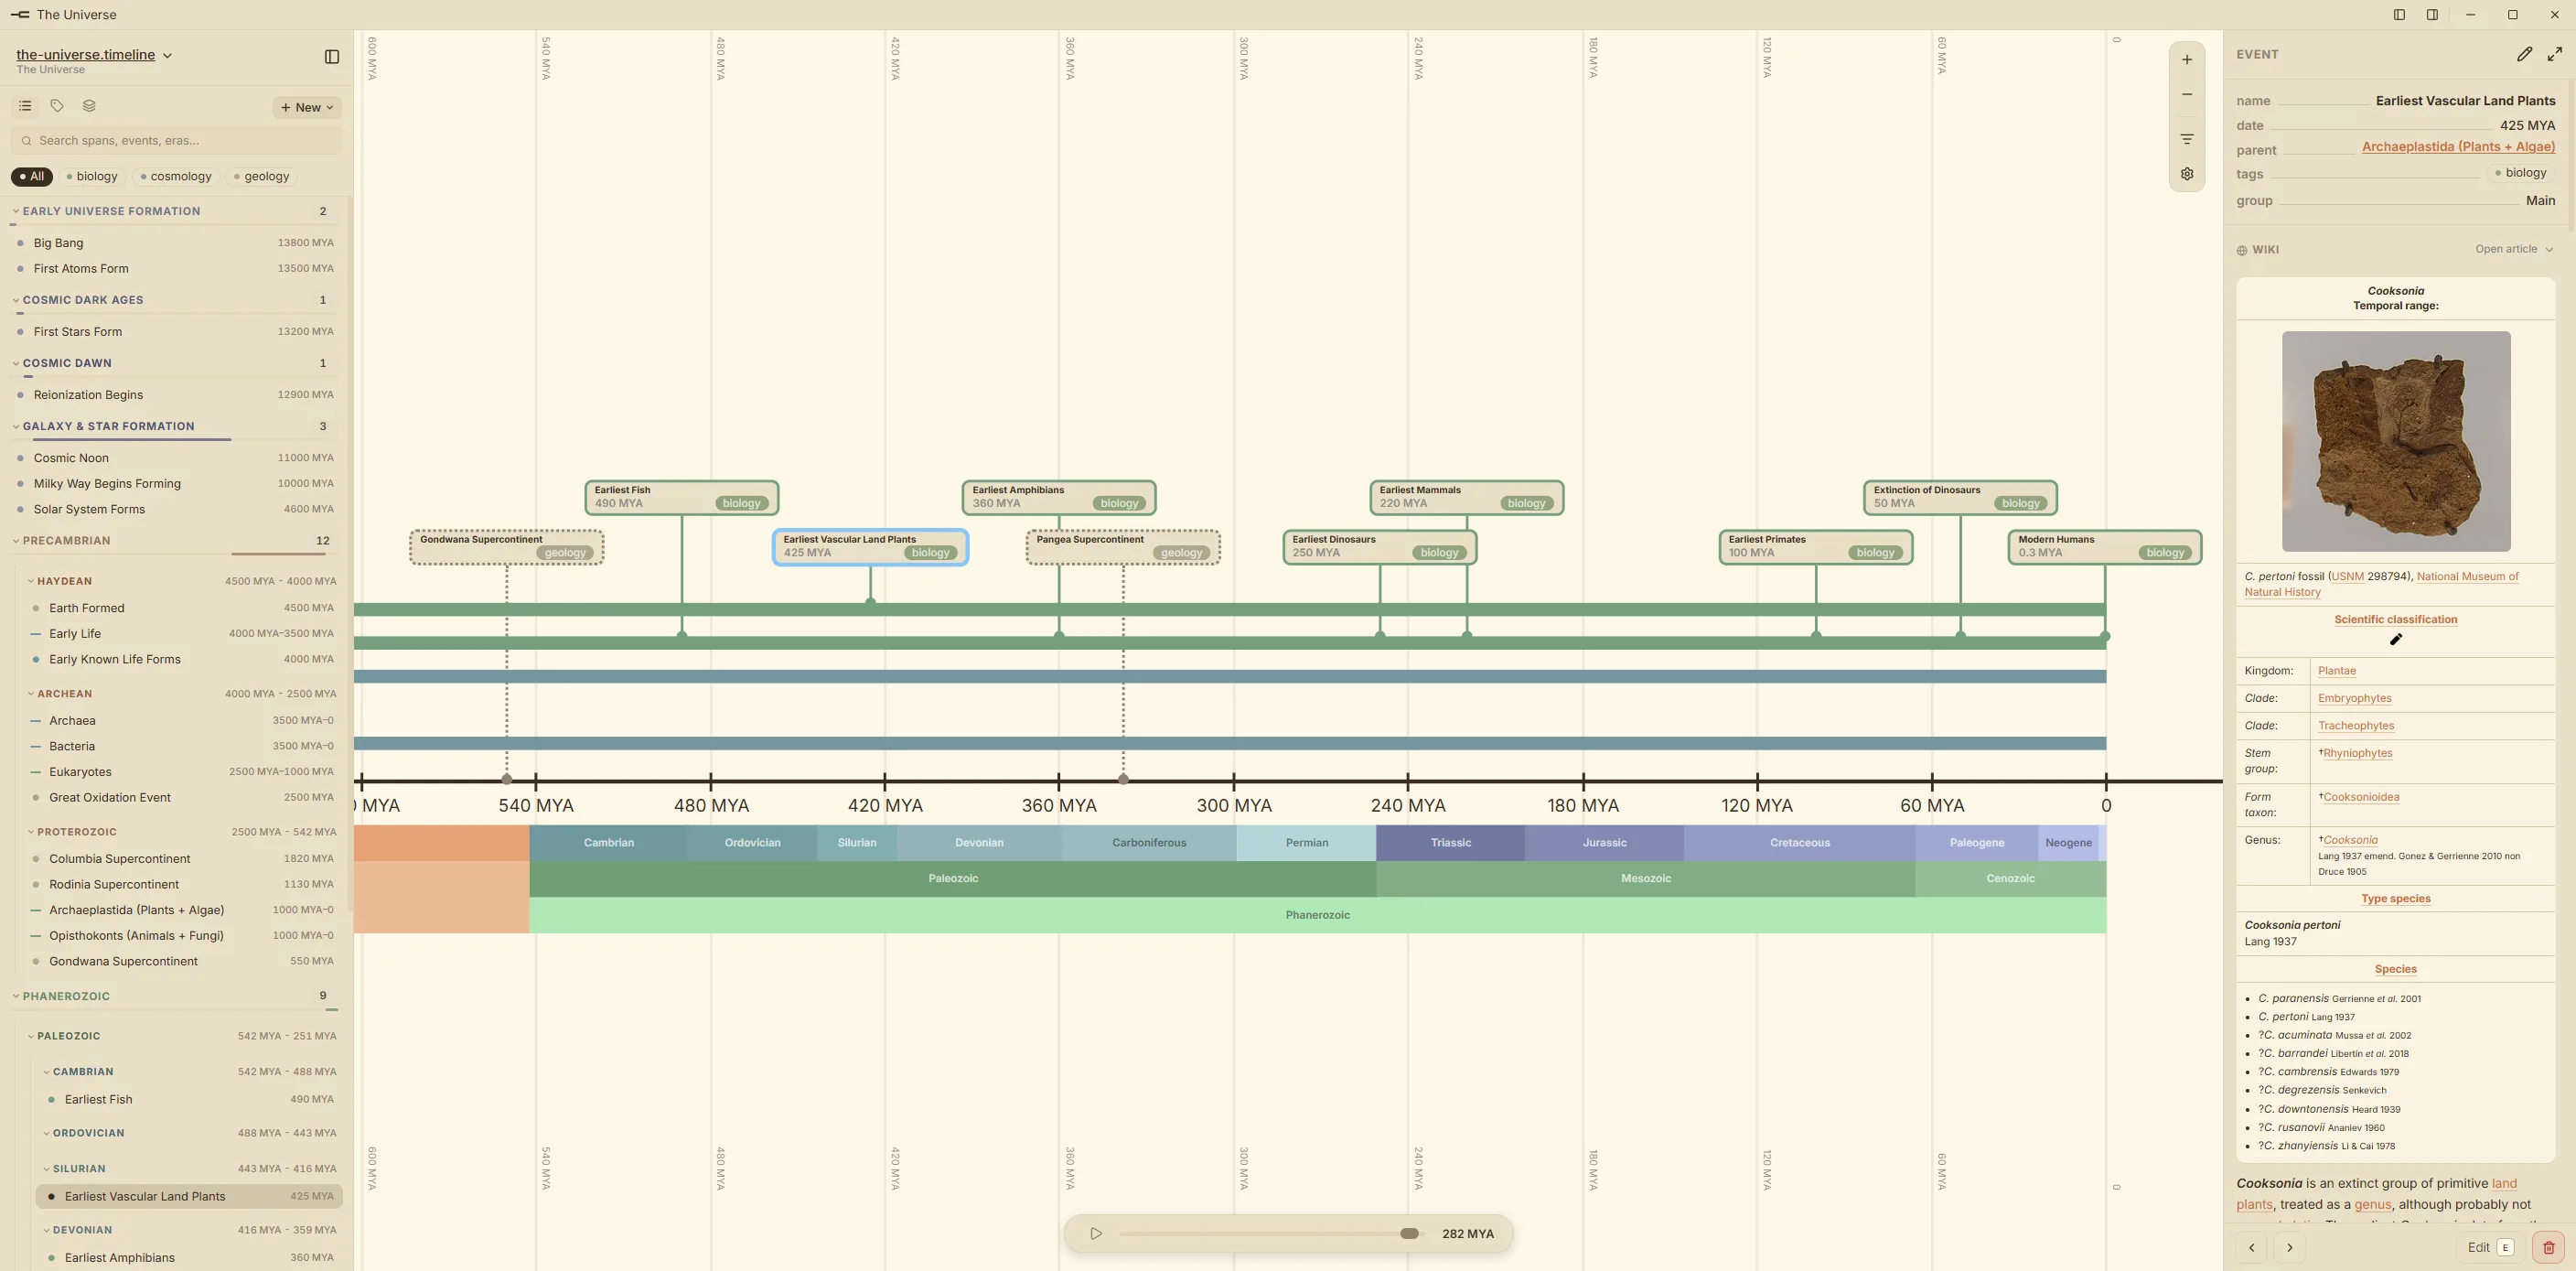Open the Archaeplastida parent link
The image size is (2576, 1271).
pos(2458,147)
